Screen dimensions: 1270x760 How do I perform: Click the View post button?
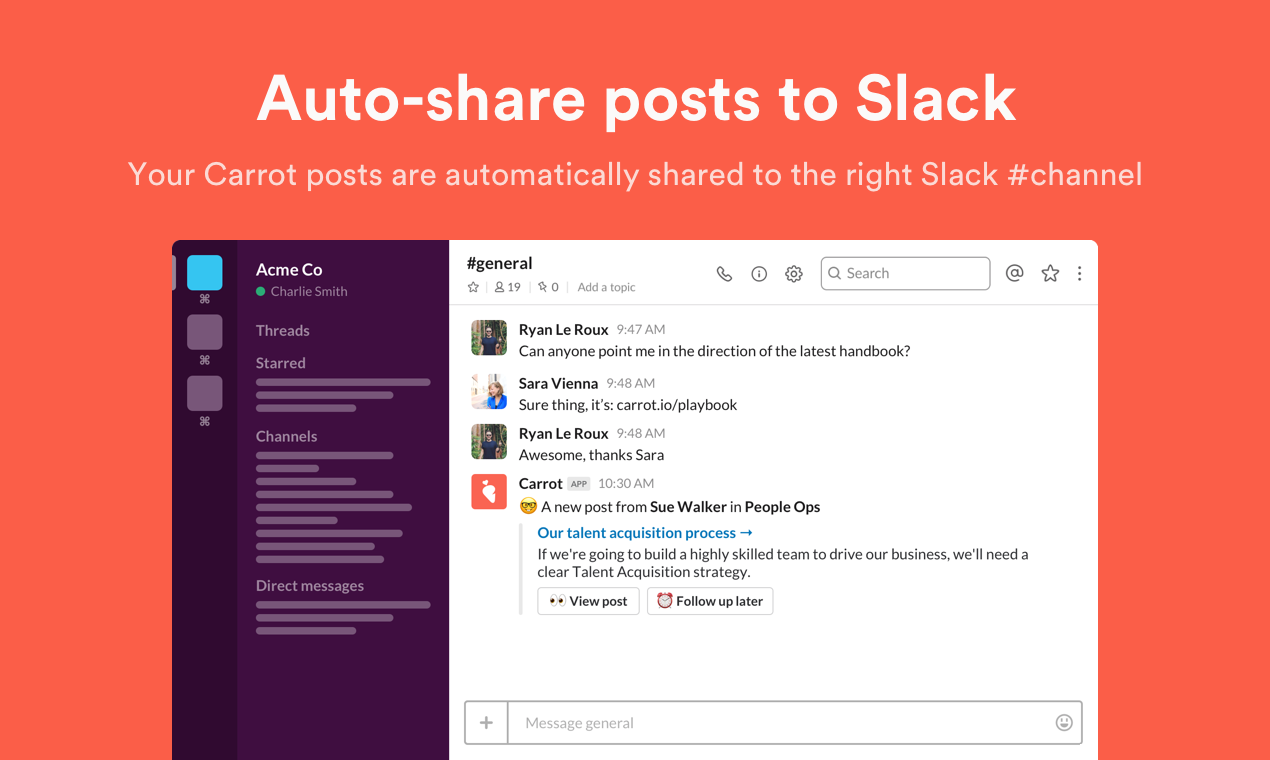coord(588,601)
